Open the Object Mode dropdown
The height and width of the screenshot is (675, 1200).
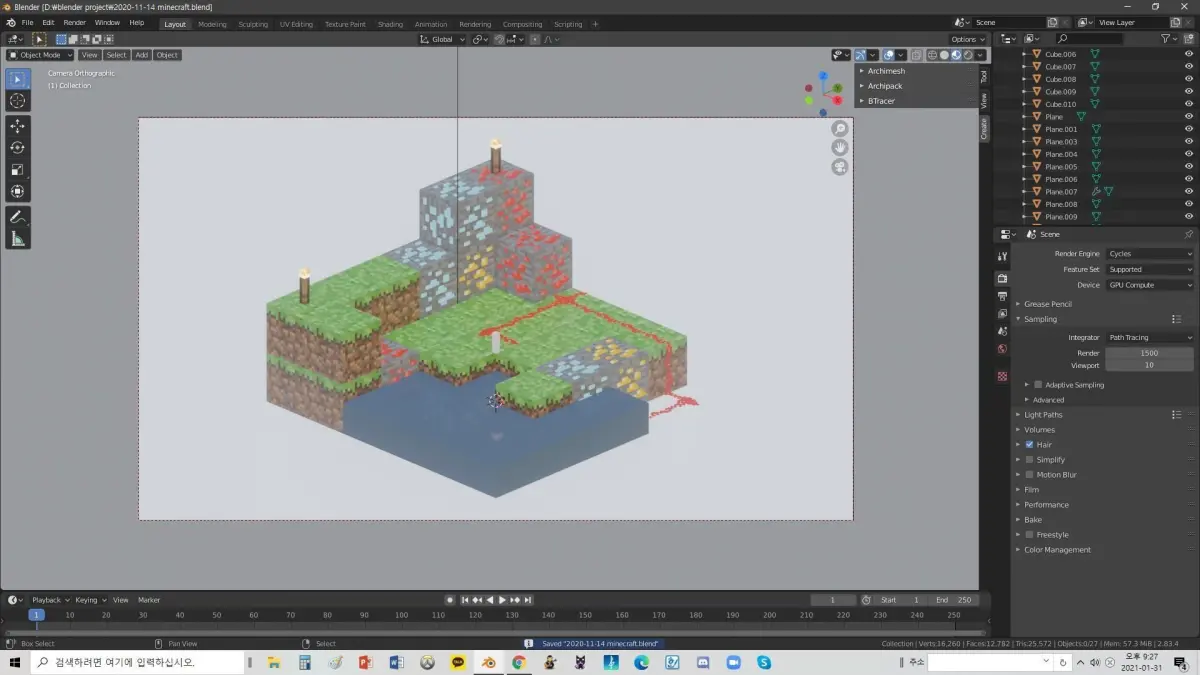click(40, 55)
